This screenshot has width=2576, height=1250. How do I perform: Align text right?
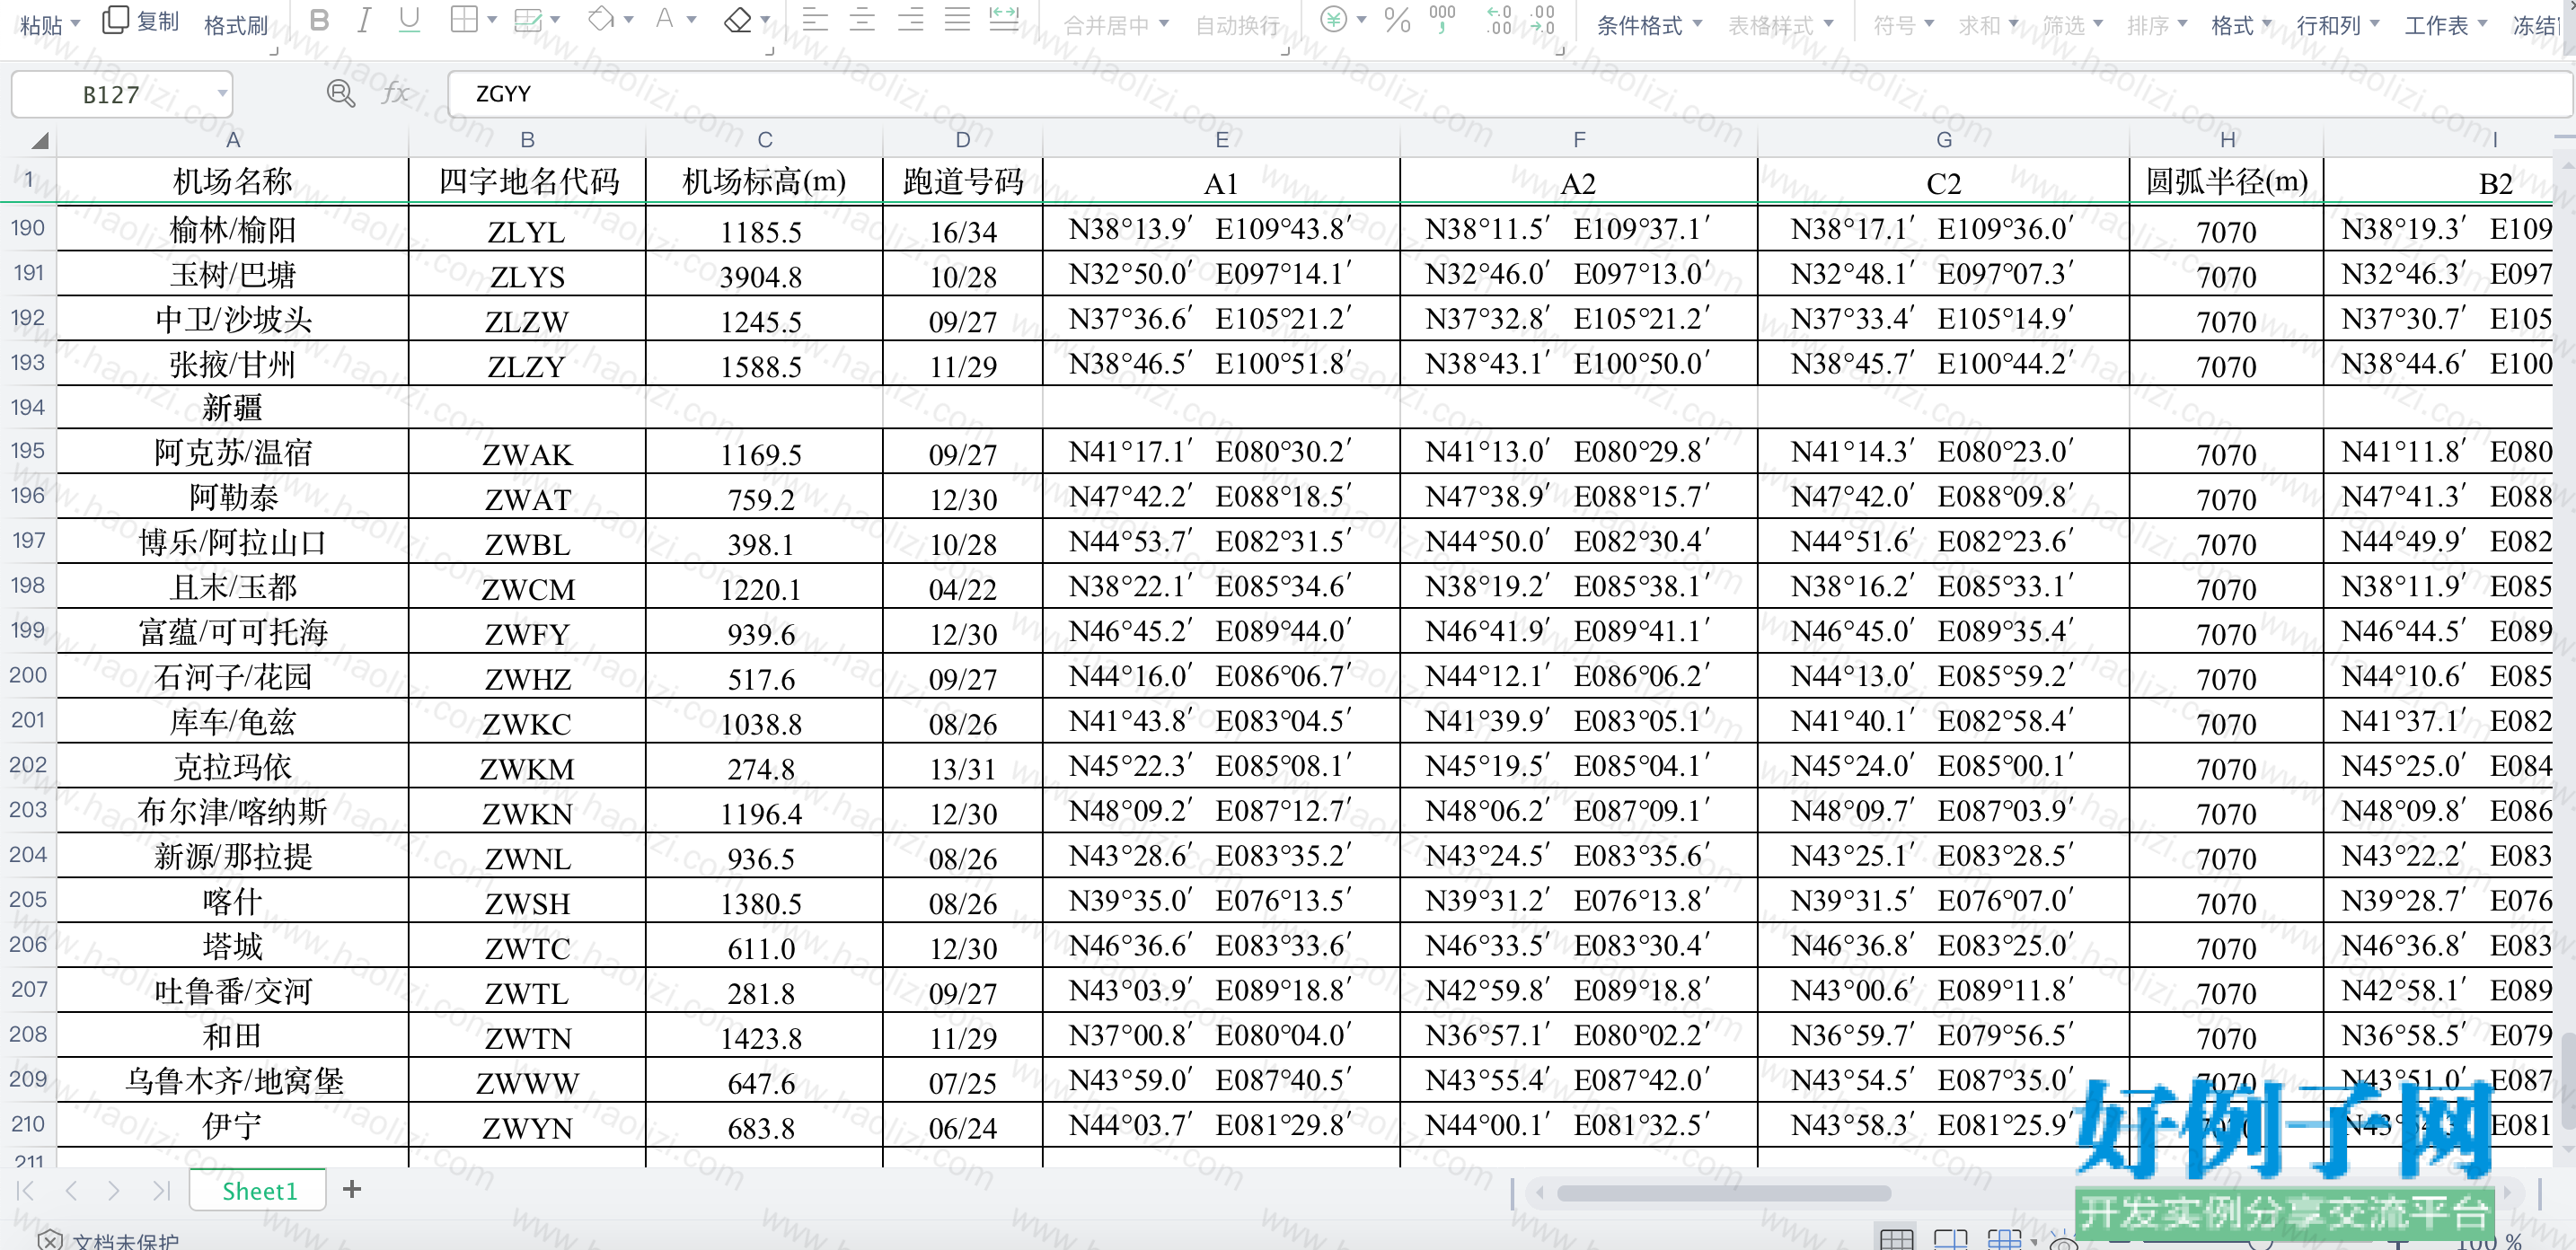pyautogui.click(x=910, y=21)
